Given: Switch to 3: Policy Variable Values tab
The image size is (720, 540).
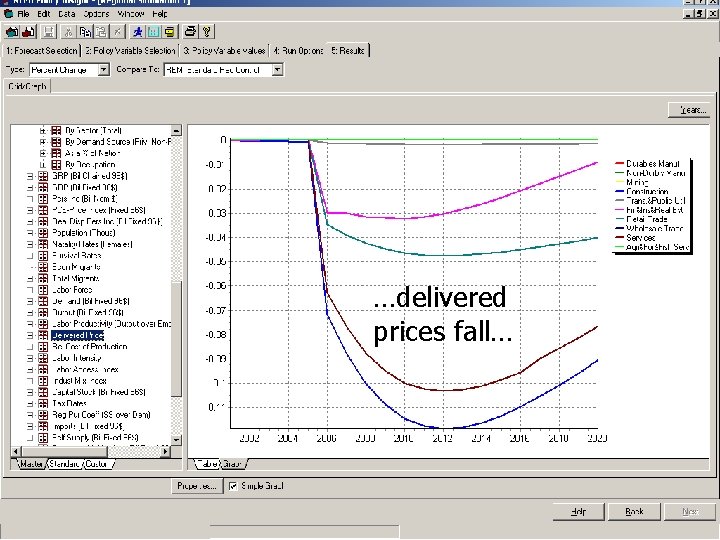Looking at the screenshot, I should 224,51.
